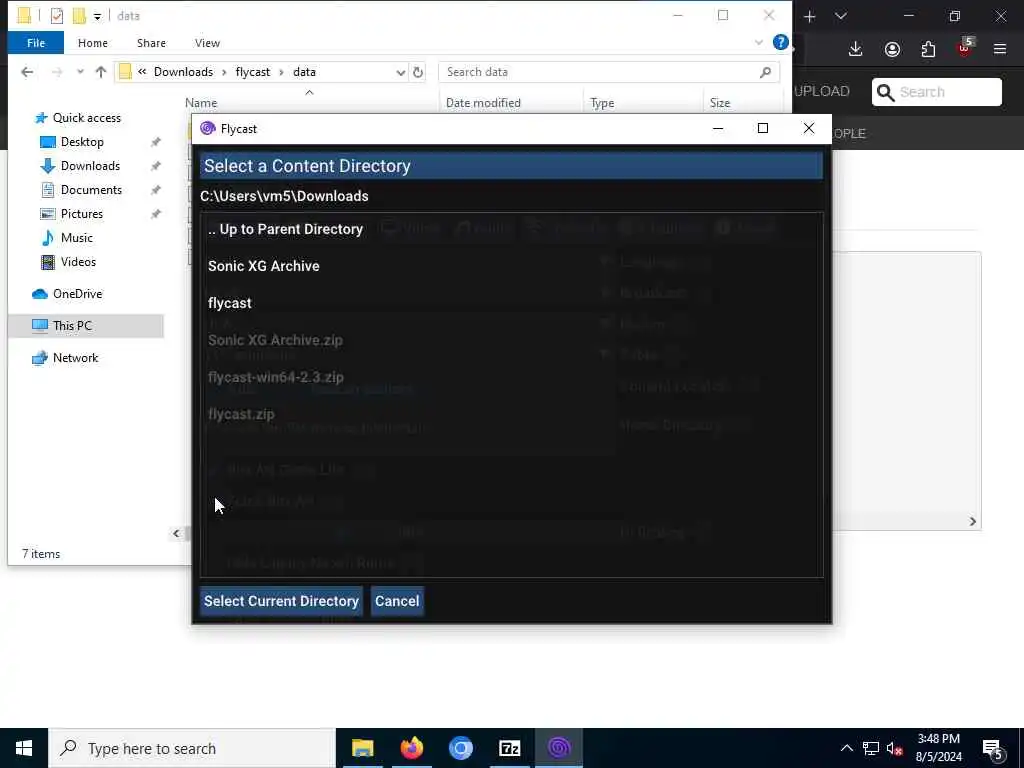Open Music in the navigation pane

tap(76, 238)
